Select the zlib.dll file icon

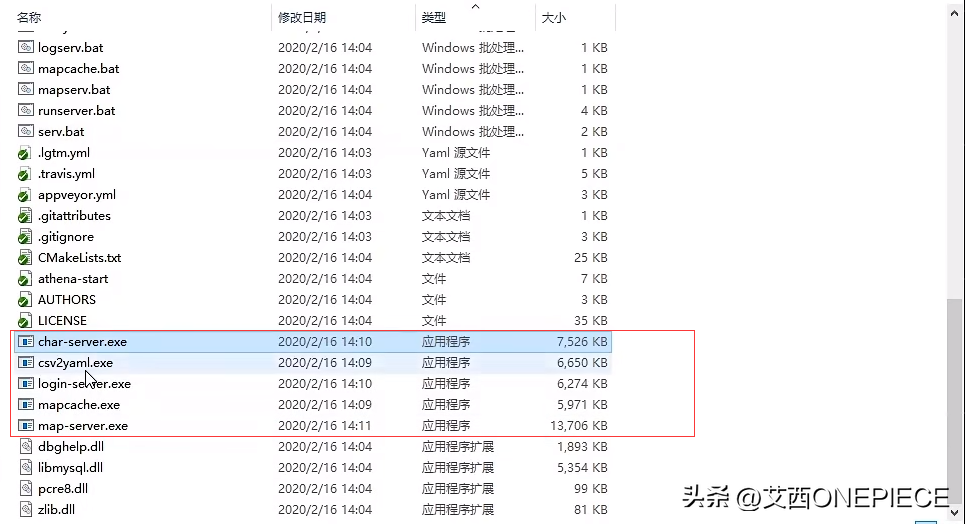(26, 510)
